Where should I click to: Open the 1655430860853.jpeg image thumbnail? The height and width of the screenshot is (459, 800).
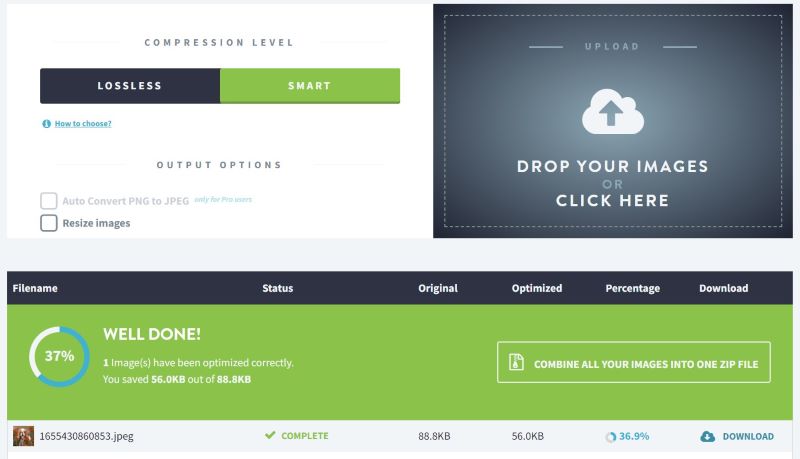(x=23, y=436)
